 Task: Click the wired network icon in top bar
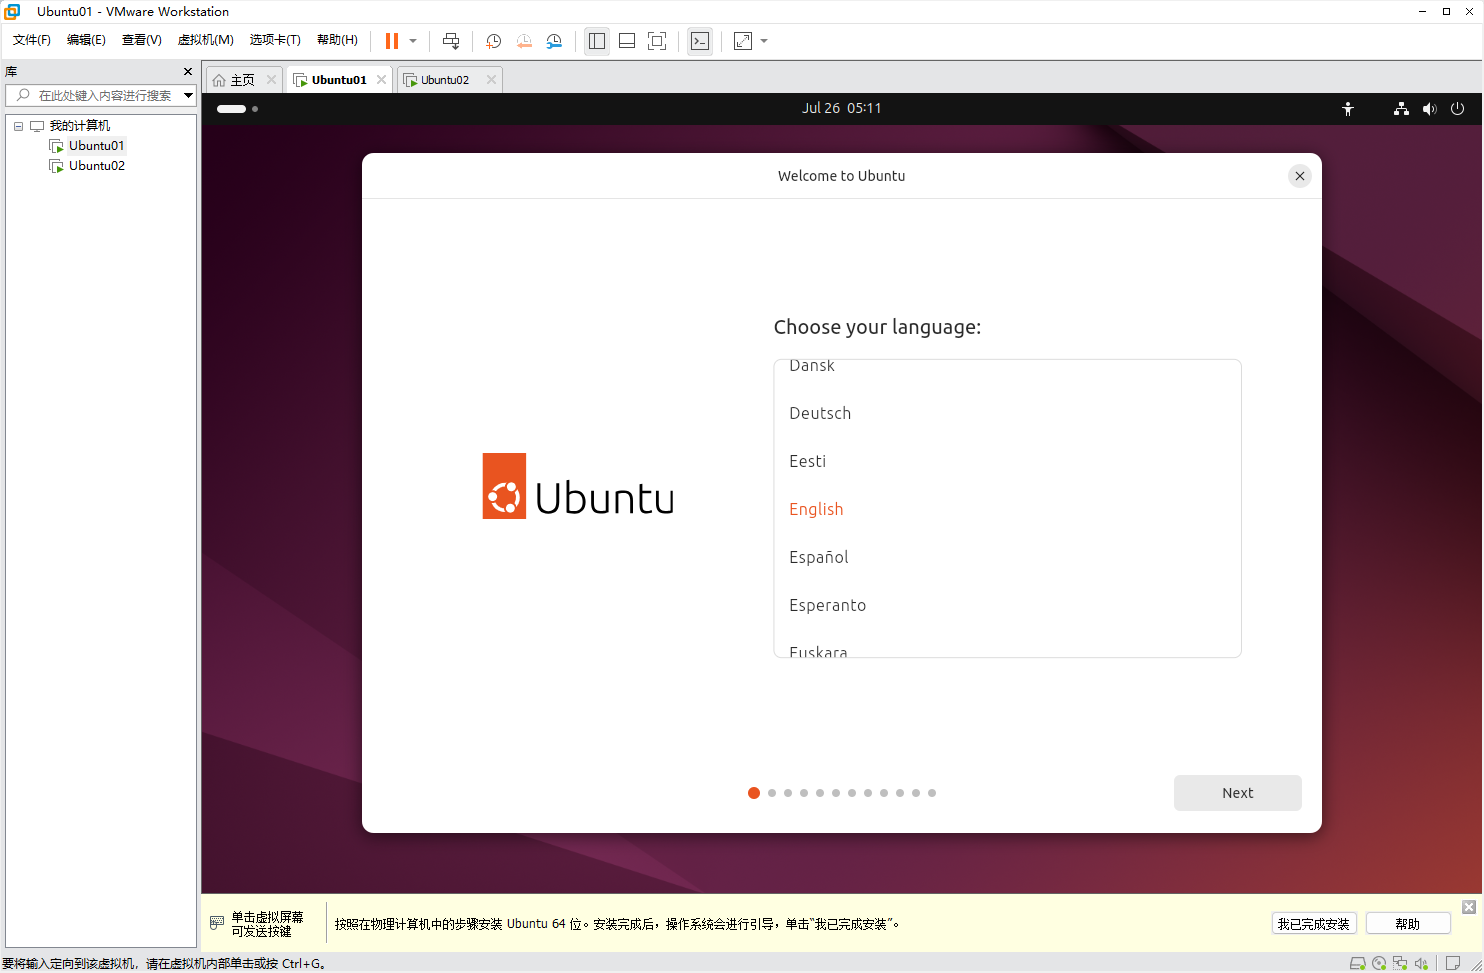[x=1401, y=109]
